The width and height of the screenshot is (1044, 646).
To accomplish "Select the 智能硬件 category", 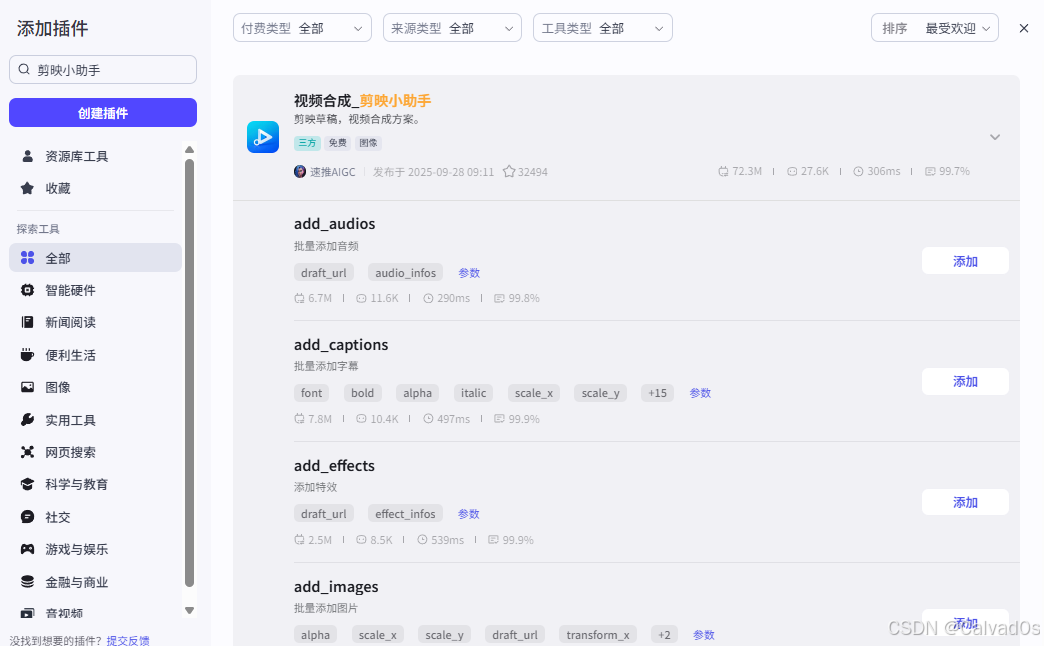I will pyautogui.click(x=95, y=290).
